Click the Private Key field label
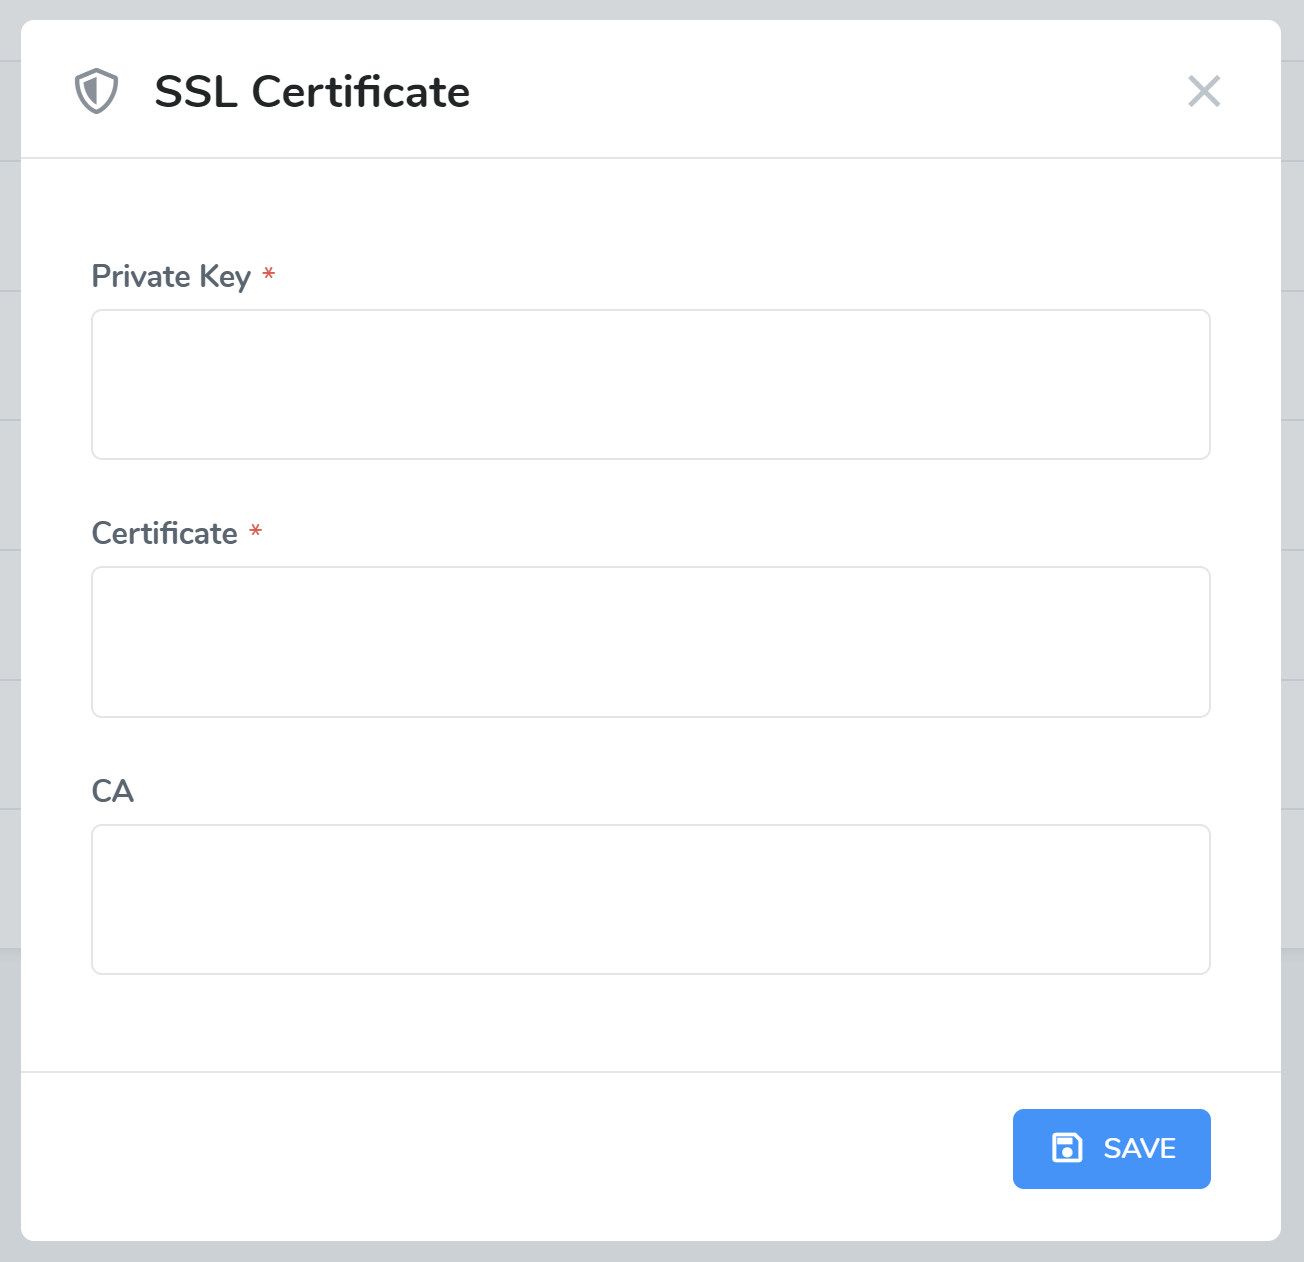The image size is (1304, 1262). click(x=171, y=276)
